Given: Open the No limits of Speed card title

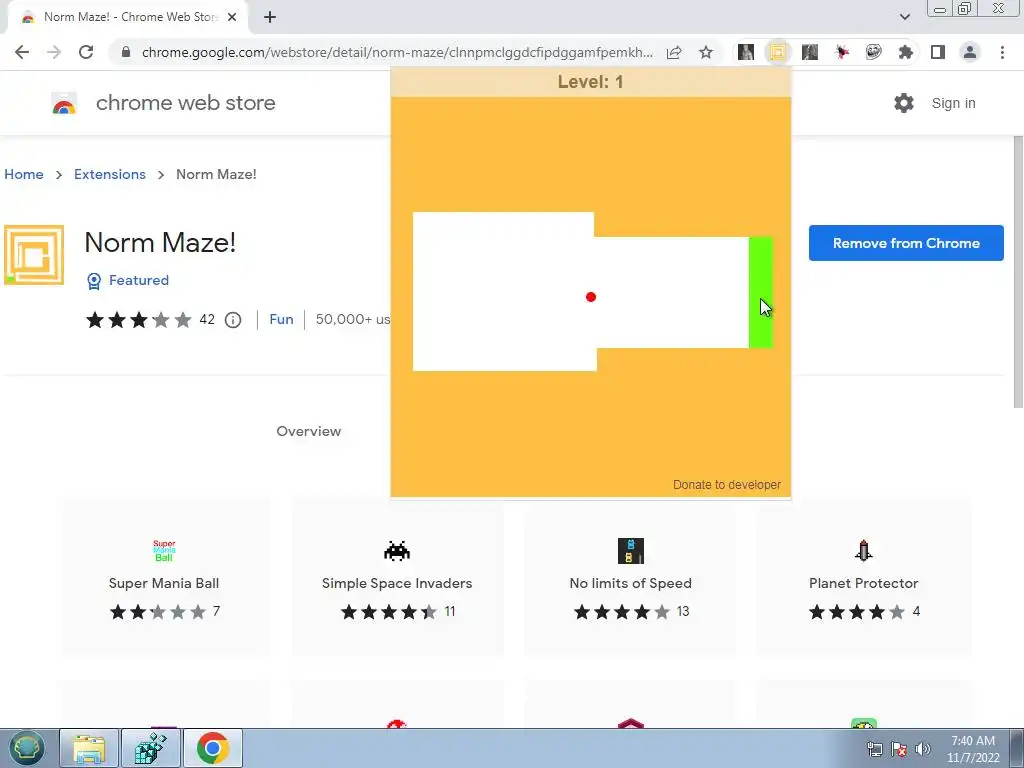Looking at the screenshot, I should pos(631,583).
